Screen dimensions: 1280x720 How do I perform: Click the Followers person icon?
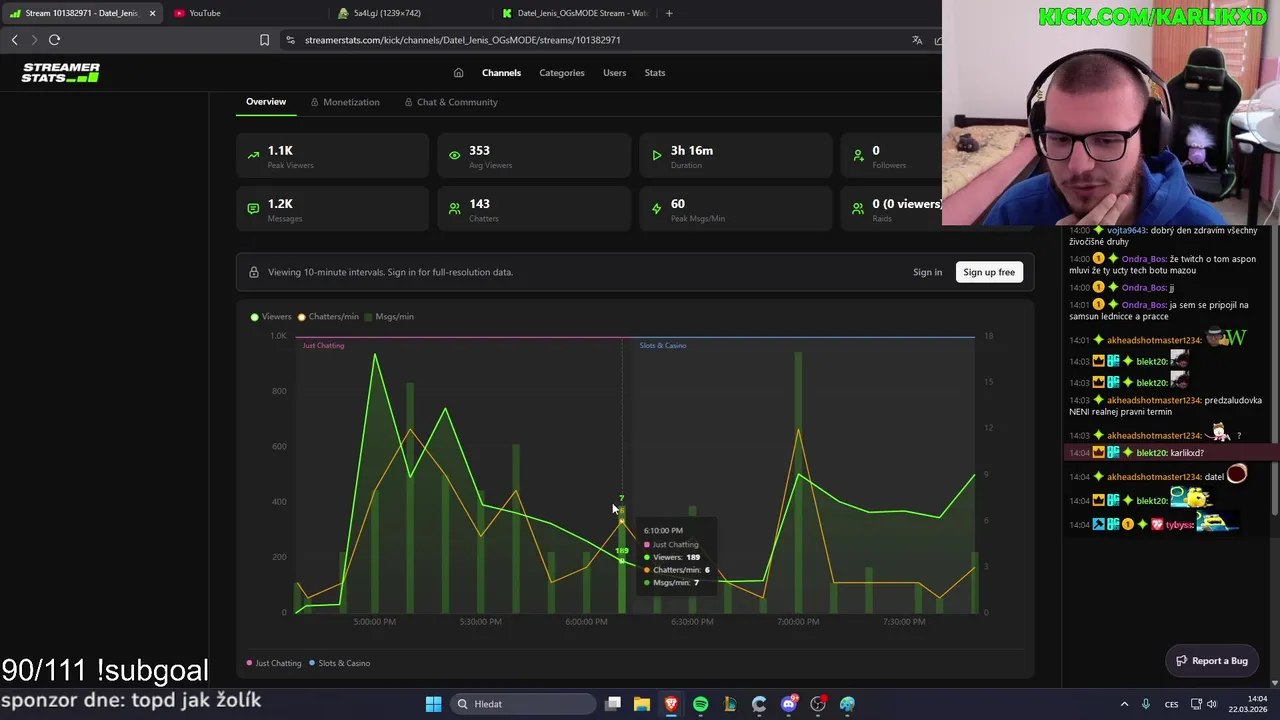click(x=858, y=155)
